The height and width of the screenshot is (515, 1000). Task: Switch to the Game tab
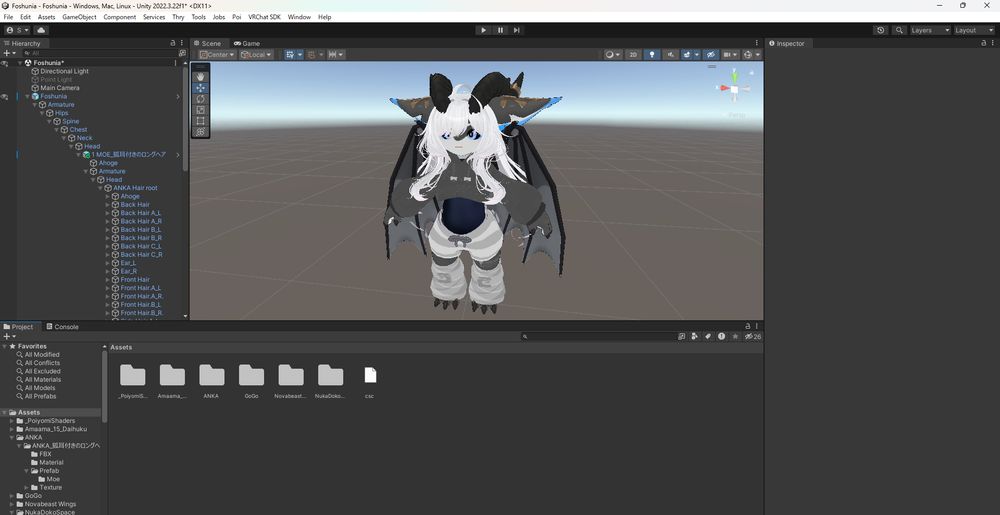(247, 43)
